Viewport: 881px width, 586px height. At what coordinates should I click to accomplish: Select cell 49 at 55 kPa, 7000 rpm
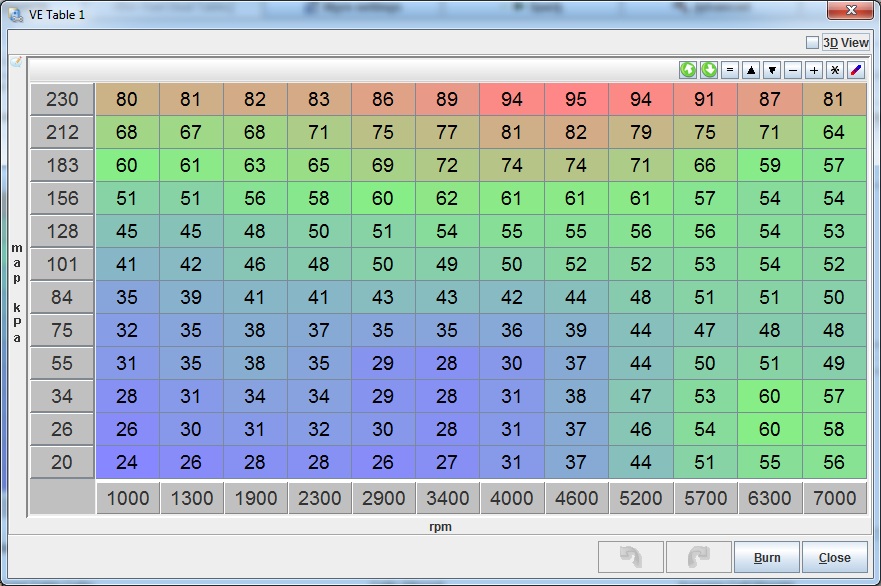(x=834, y=364)
